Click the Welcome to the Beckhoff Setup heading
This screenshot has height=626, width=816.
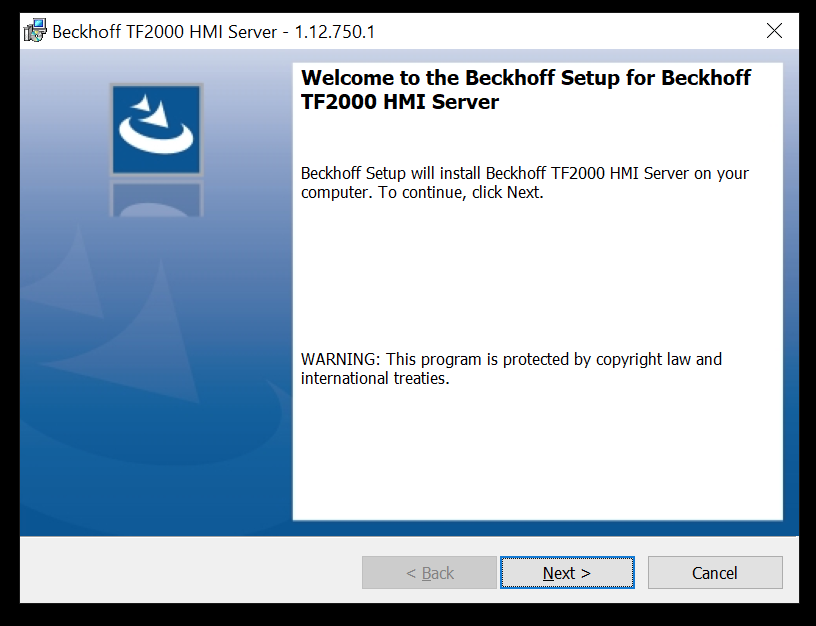pyautogui.click(x=526, y=78)
